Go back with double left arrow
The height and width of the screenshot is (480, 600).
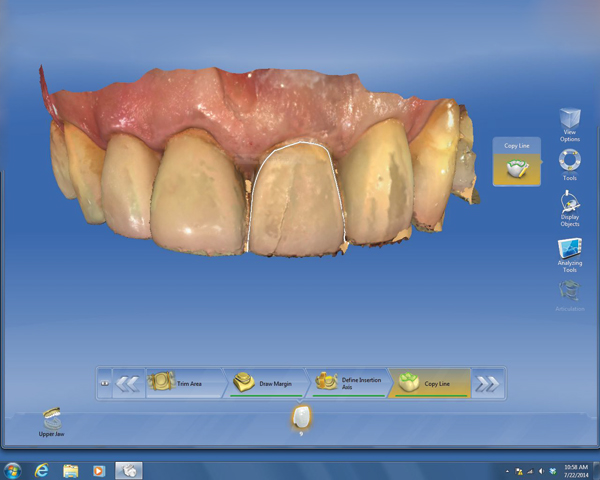(127, 383)
